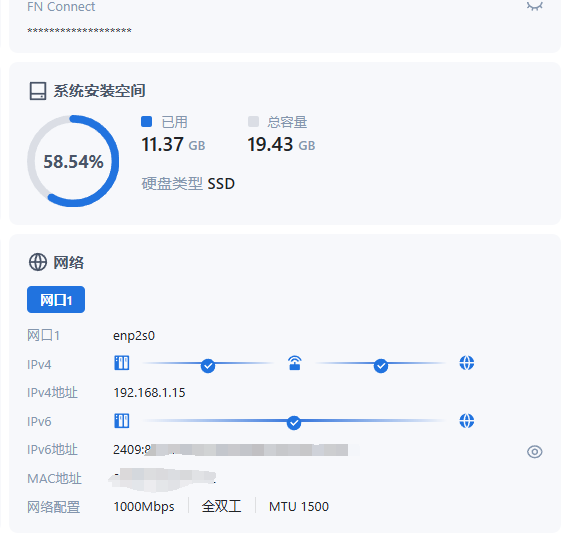573x540 pixels.
Task: Click the 1000Mbps network speed text
Action: click(x=144, y=507)
